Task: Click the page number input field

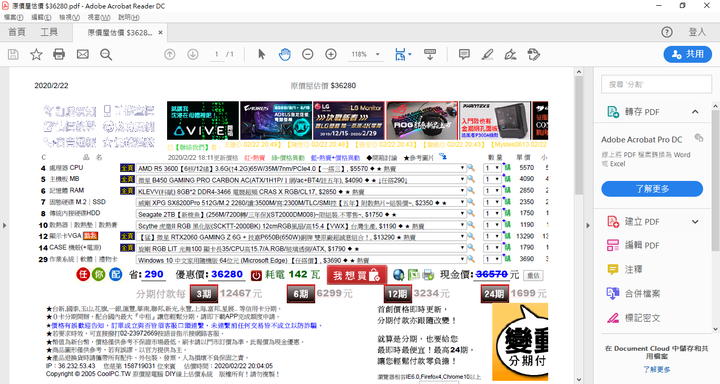Action: click(217, 54)
